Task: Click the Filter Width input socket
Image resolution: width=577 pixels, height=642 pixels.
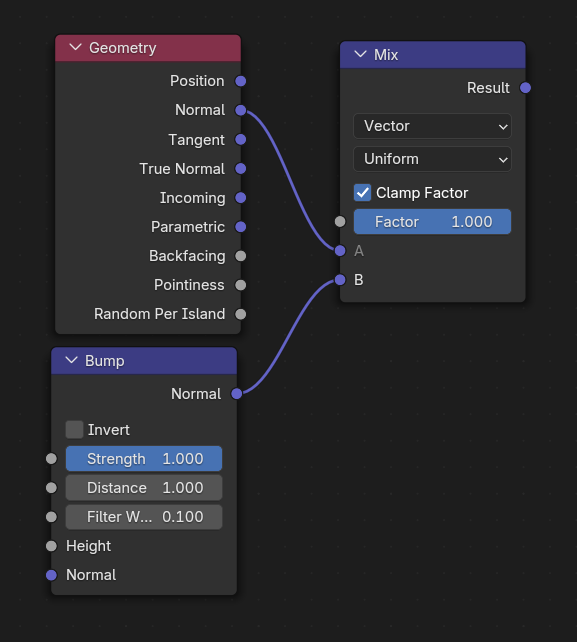Action: [51, 517]
